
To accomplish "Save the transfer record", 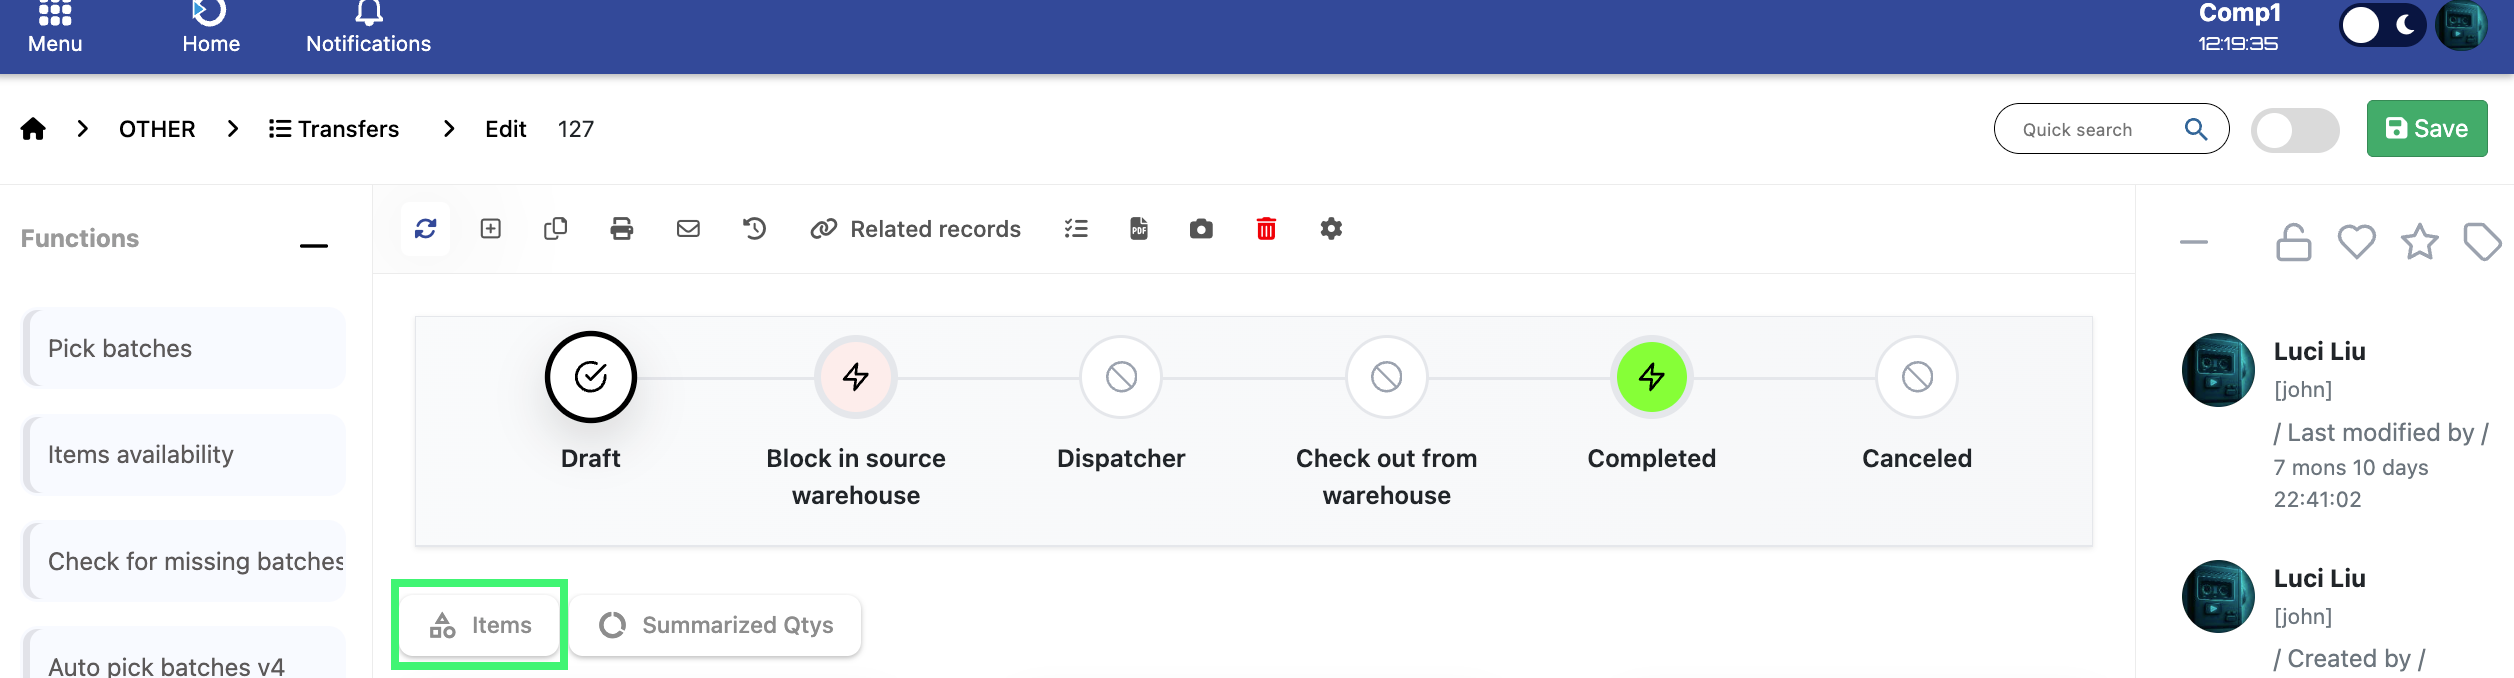I will [2426, 129].
